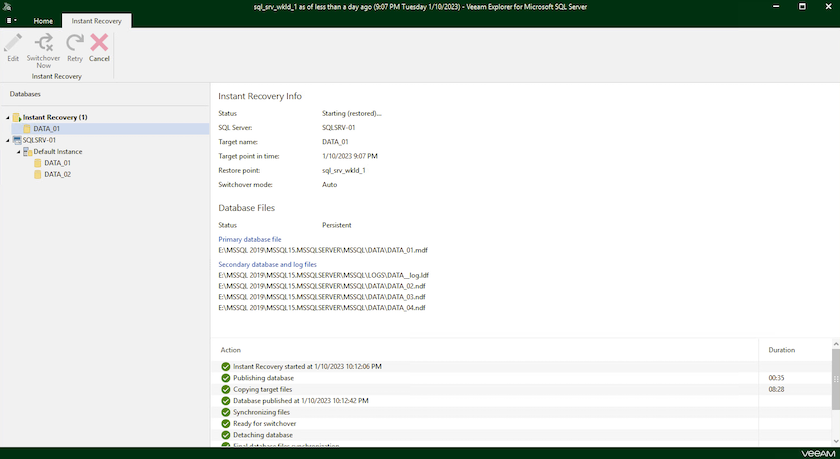Click the green check beside Ready for switchover
This screenshot has width=840, height=459.
point(225,423)
